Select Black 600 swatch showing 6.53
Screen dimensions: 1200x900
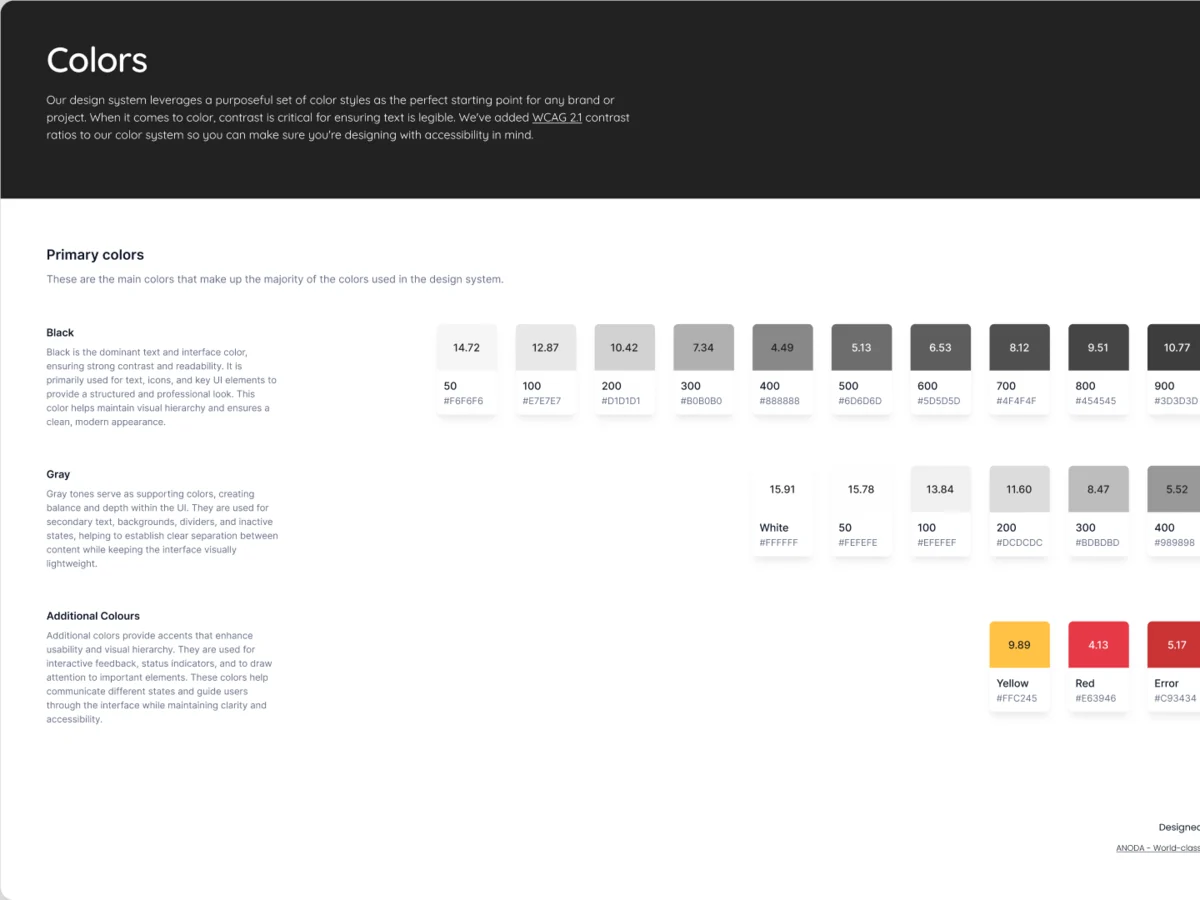pos(941,348)
